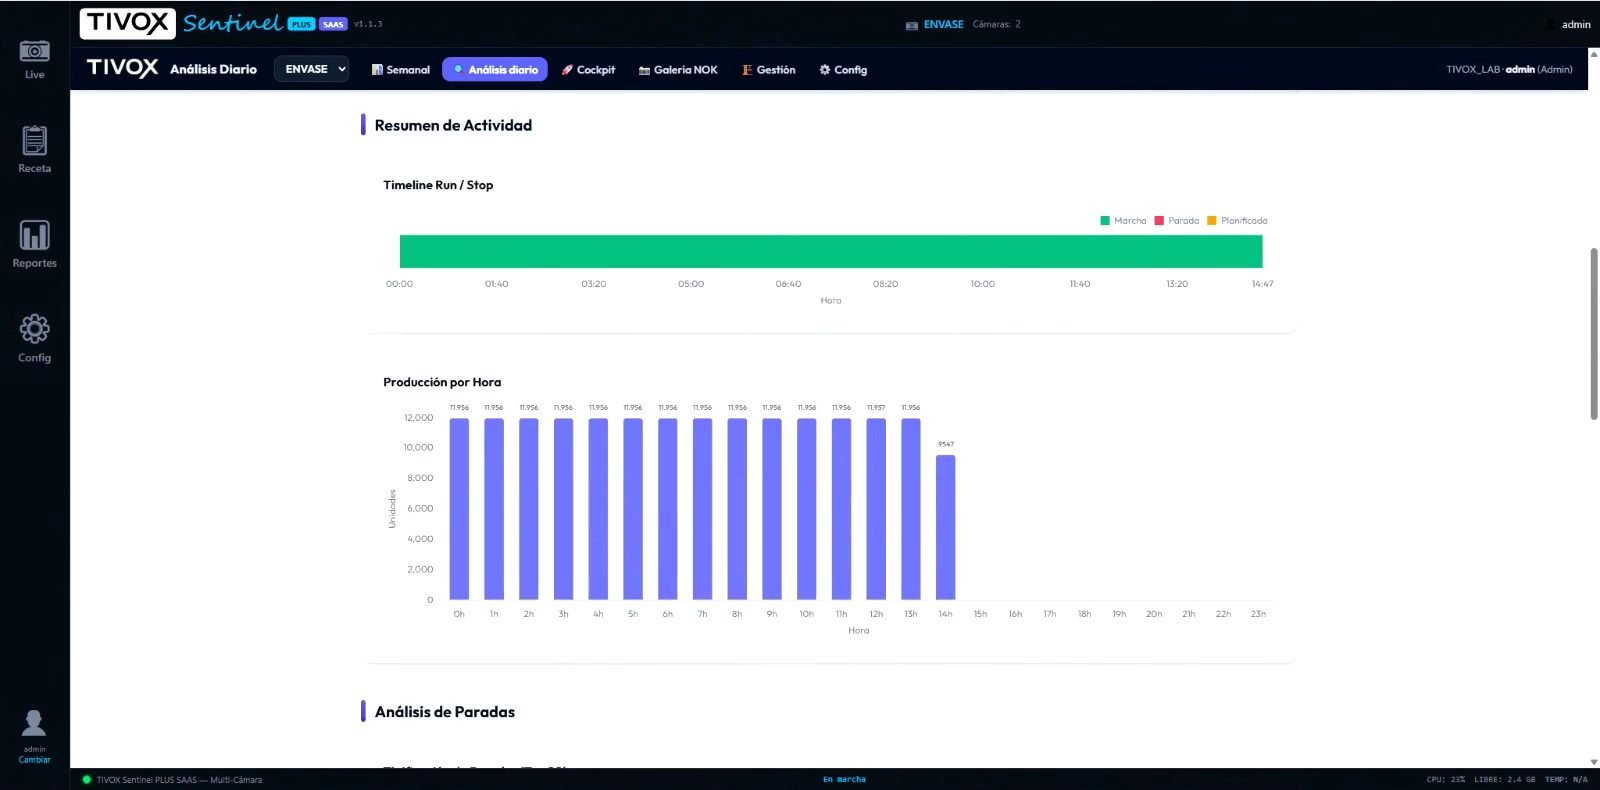Click the Producción por Hora title
Viewport: 1600px width, 790px height.
tap(442, 382)
